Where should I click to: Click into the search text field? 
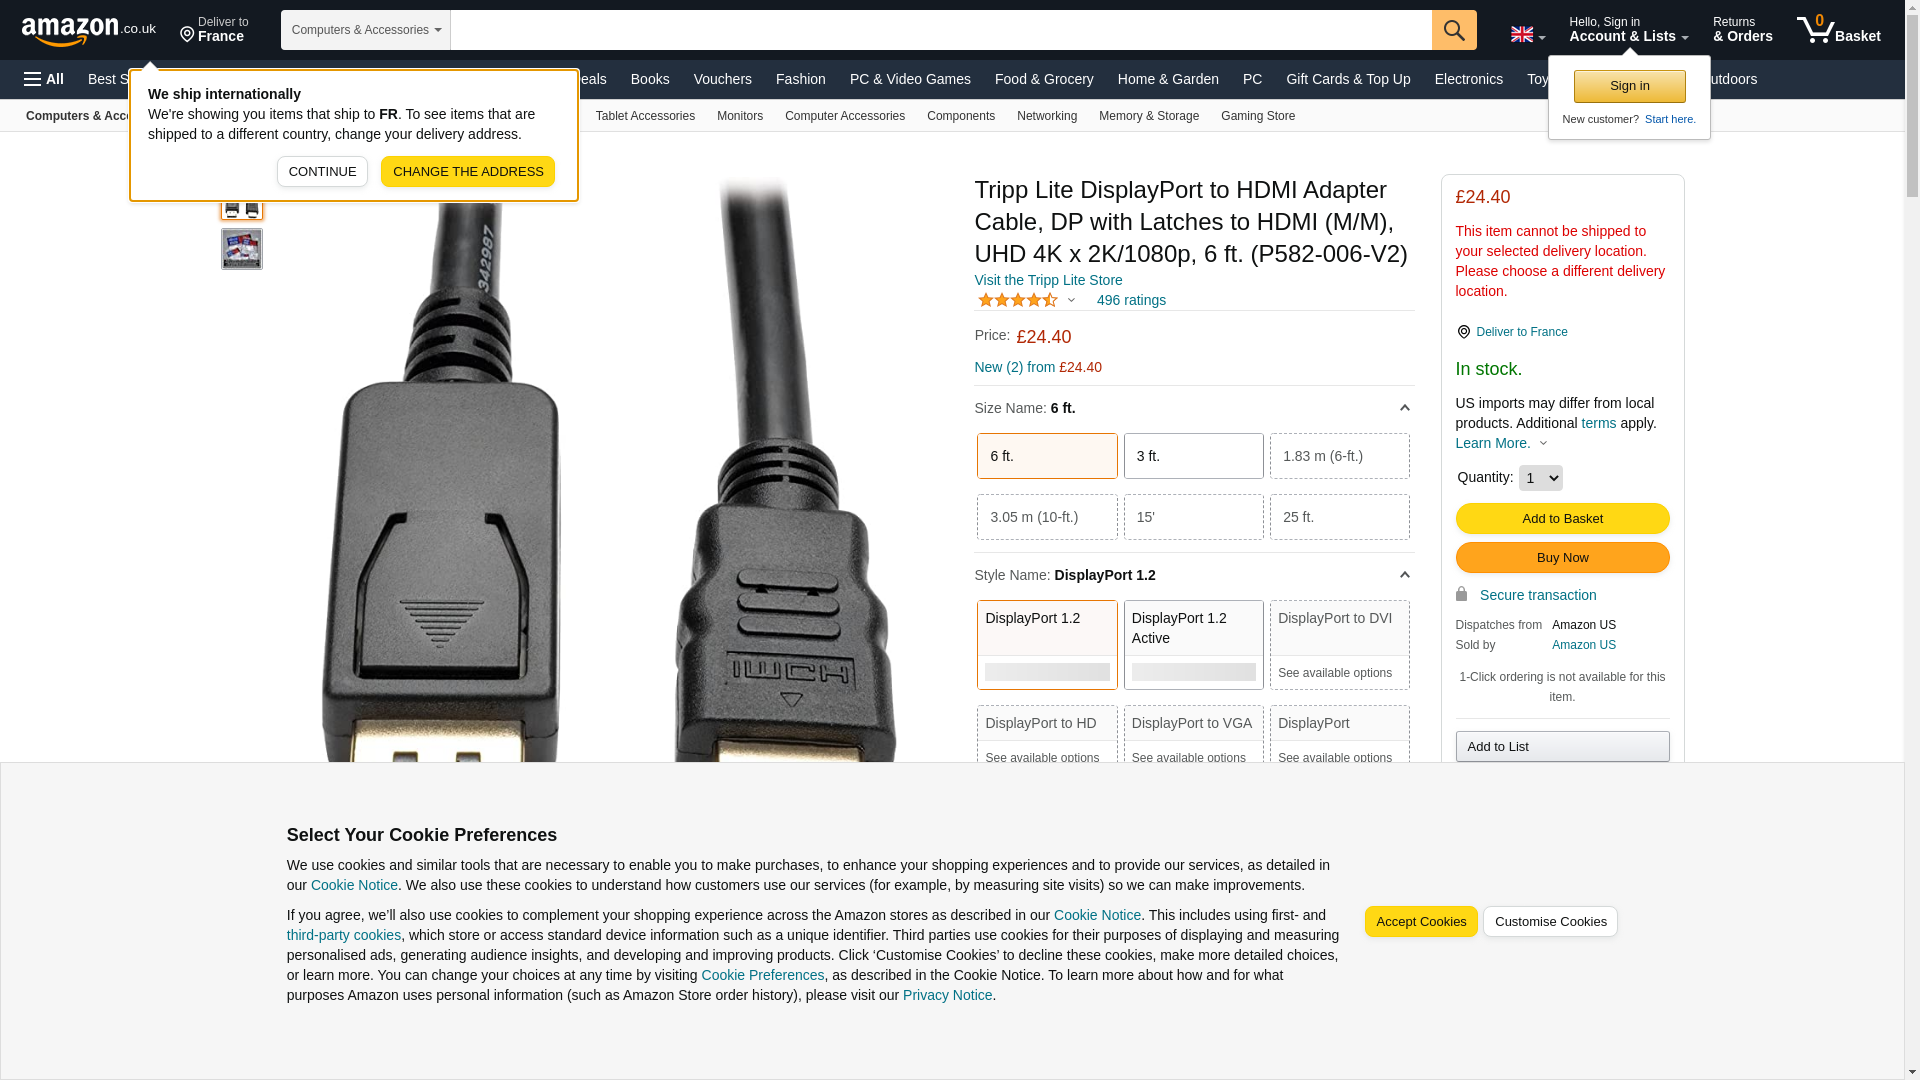click(x=941, y=30)
